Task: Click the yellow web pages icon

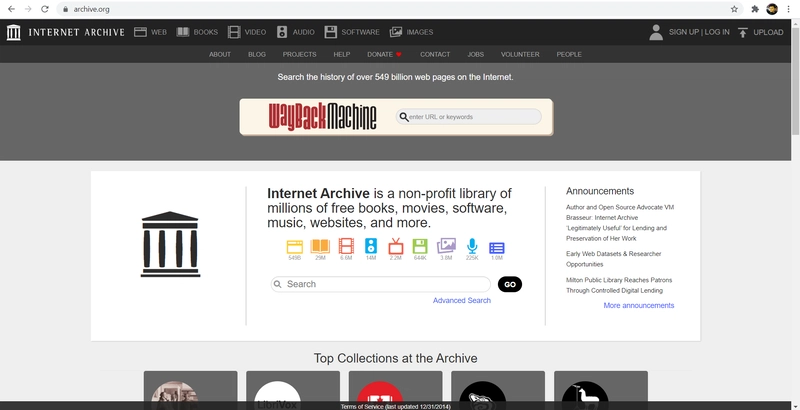Action: pos(295,246)
